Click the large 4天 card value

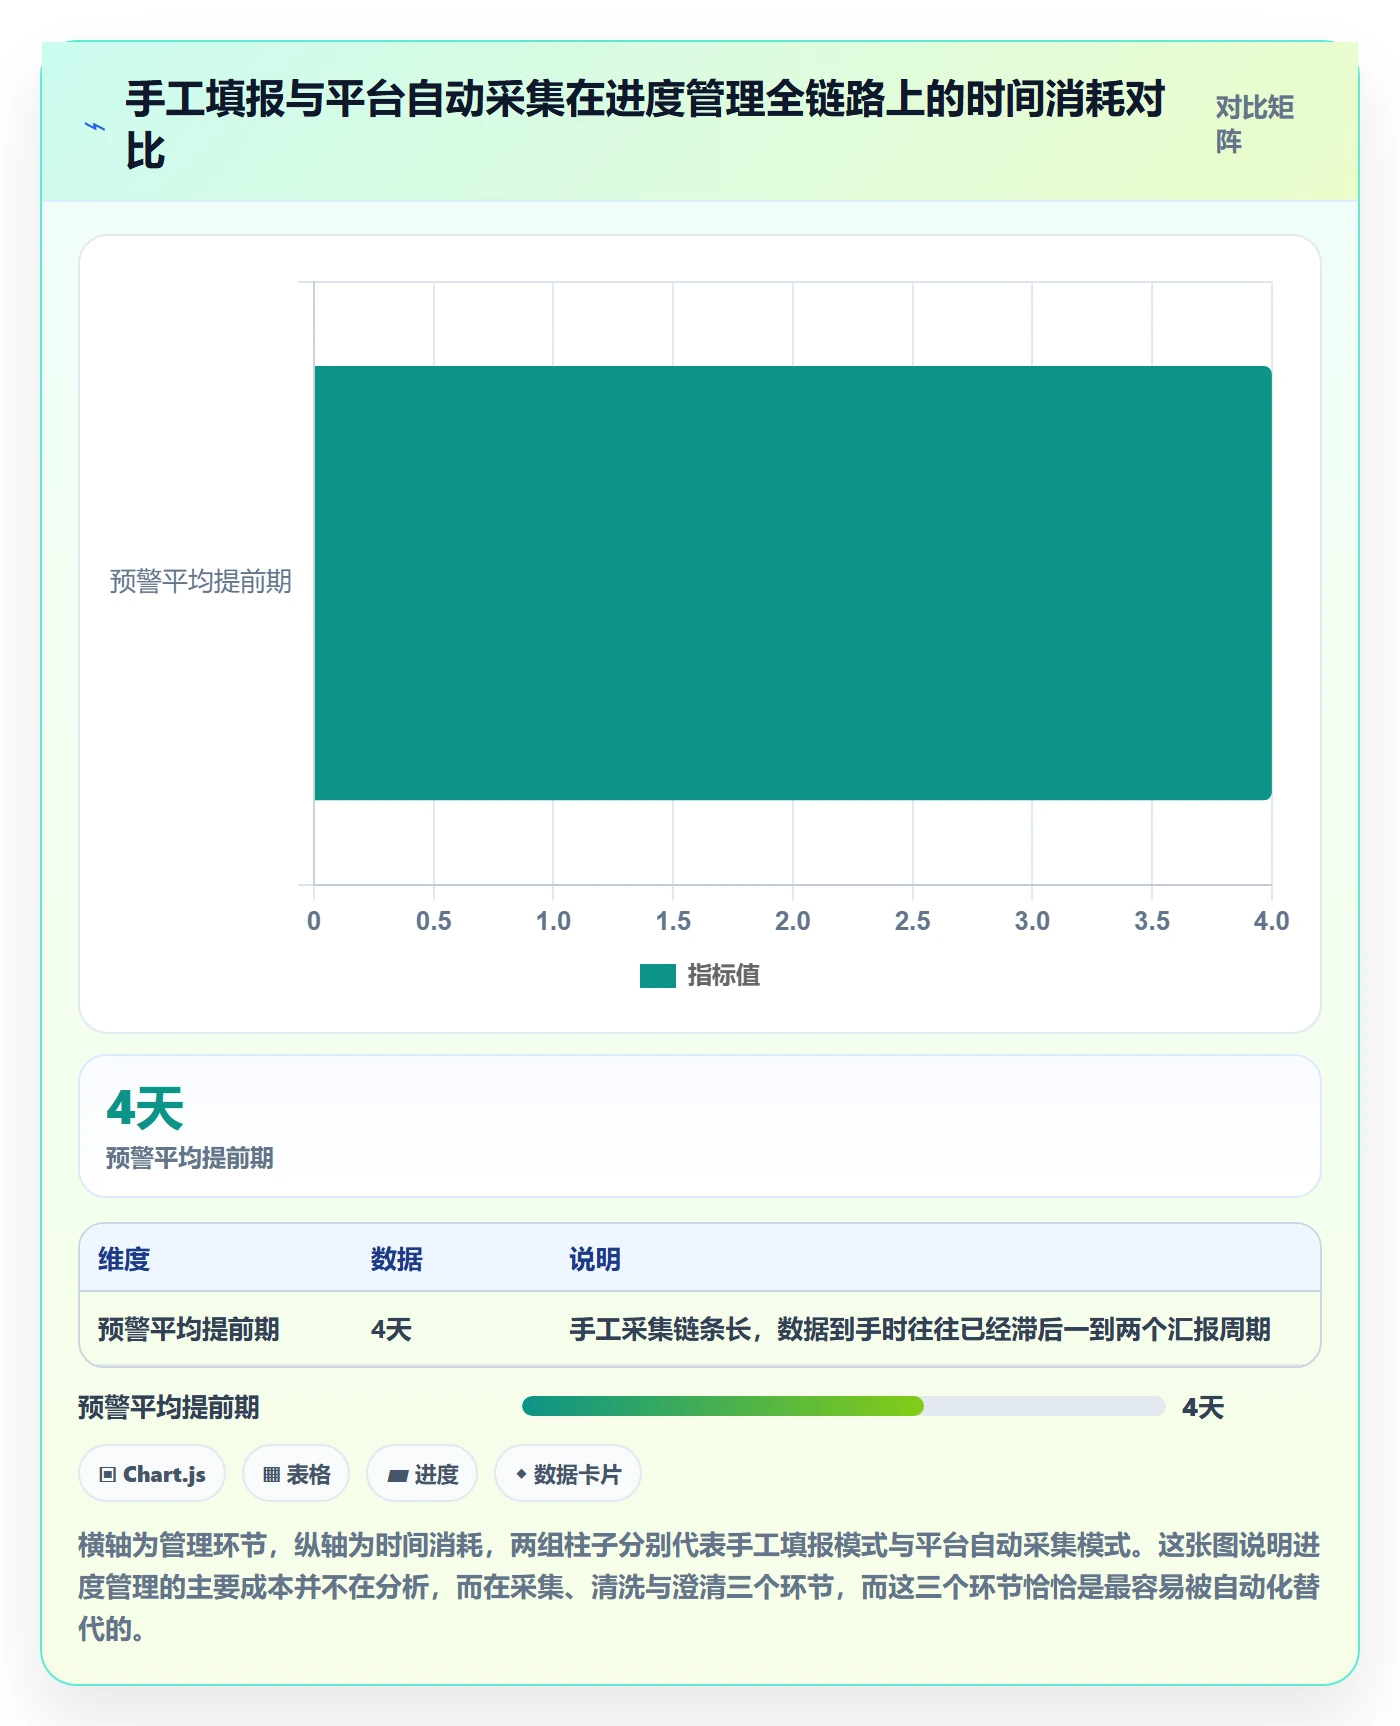145,1109
